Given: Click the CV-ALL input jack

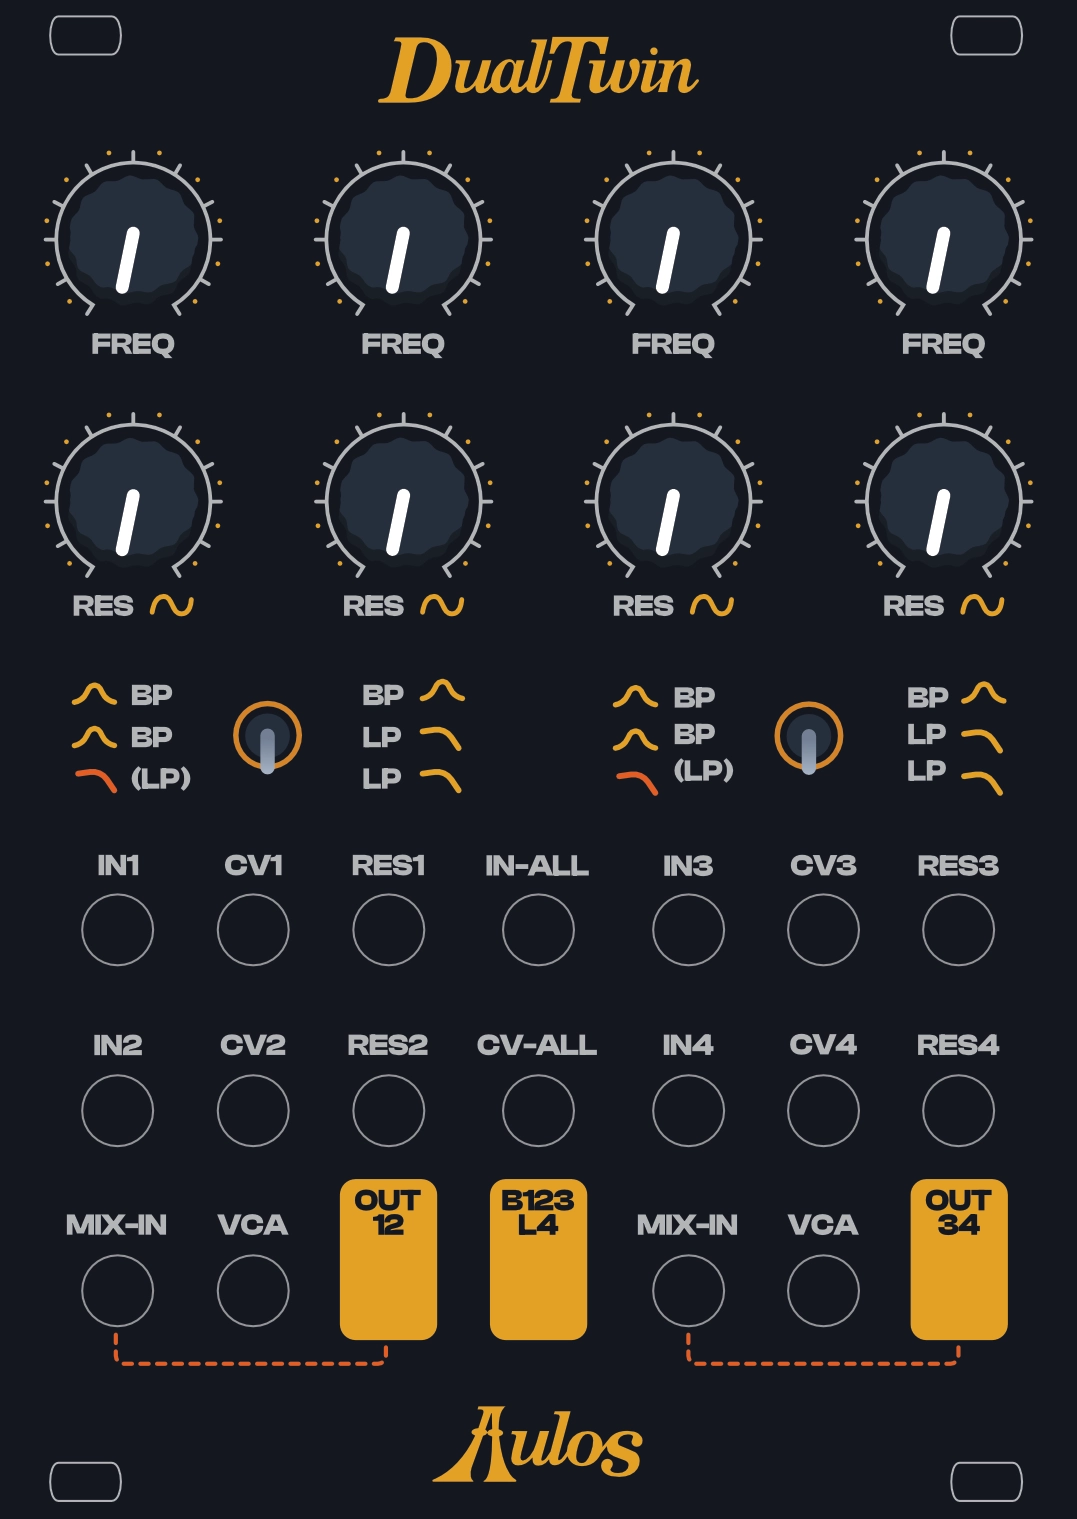Looking at the screenshot, I should (x=538, y=1110).
